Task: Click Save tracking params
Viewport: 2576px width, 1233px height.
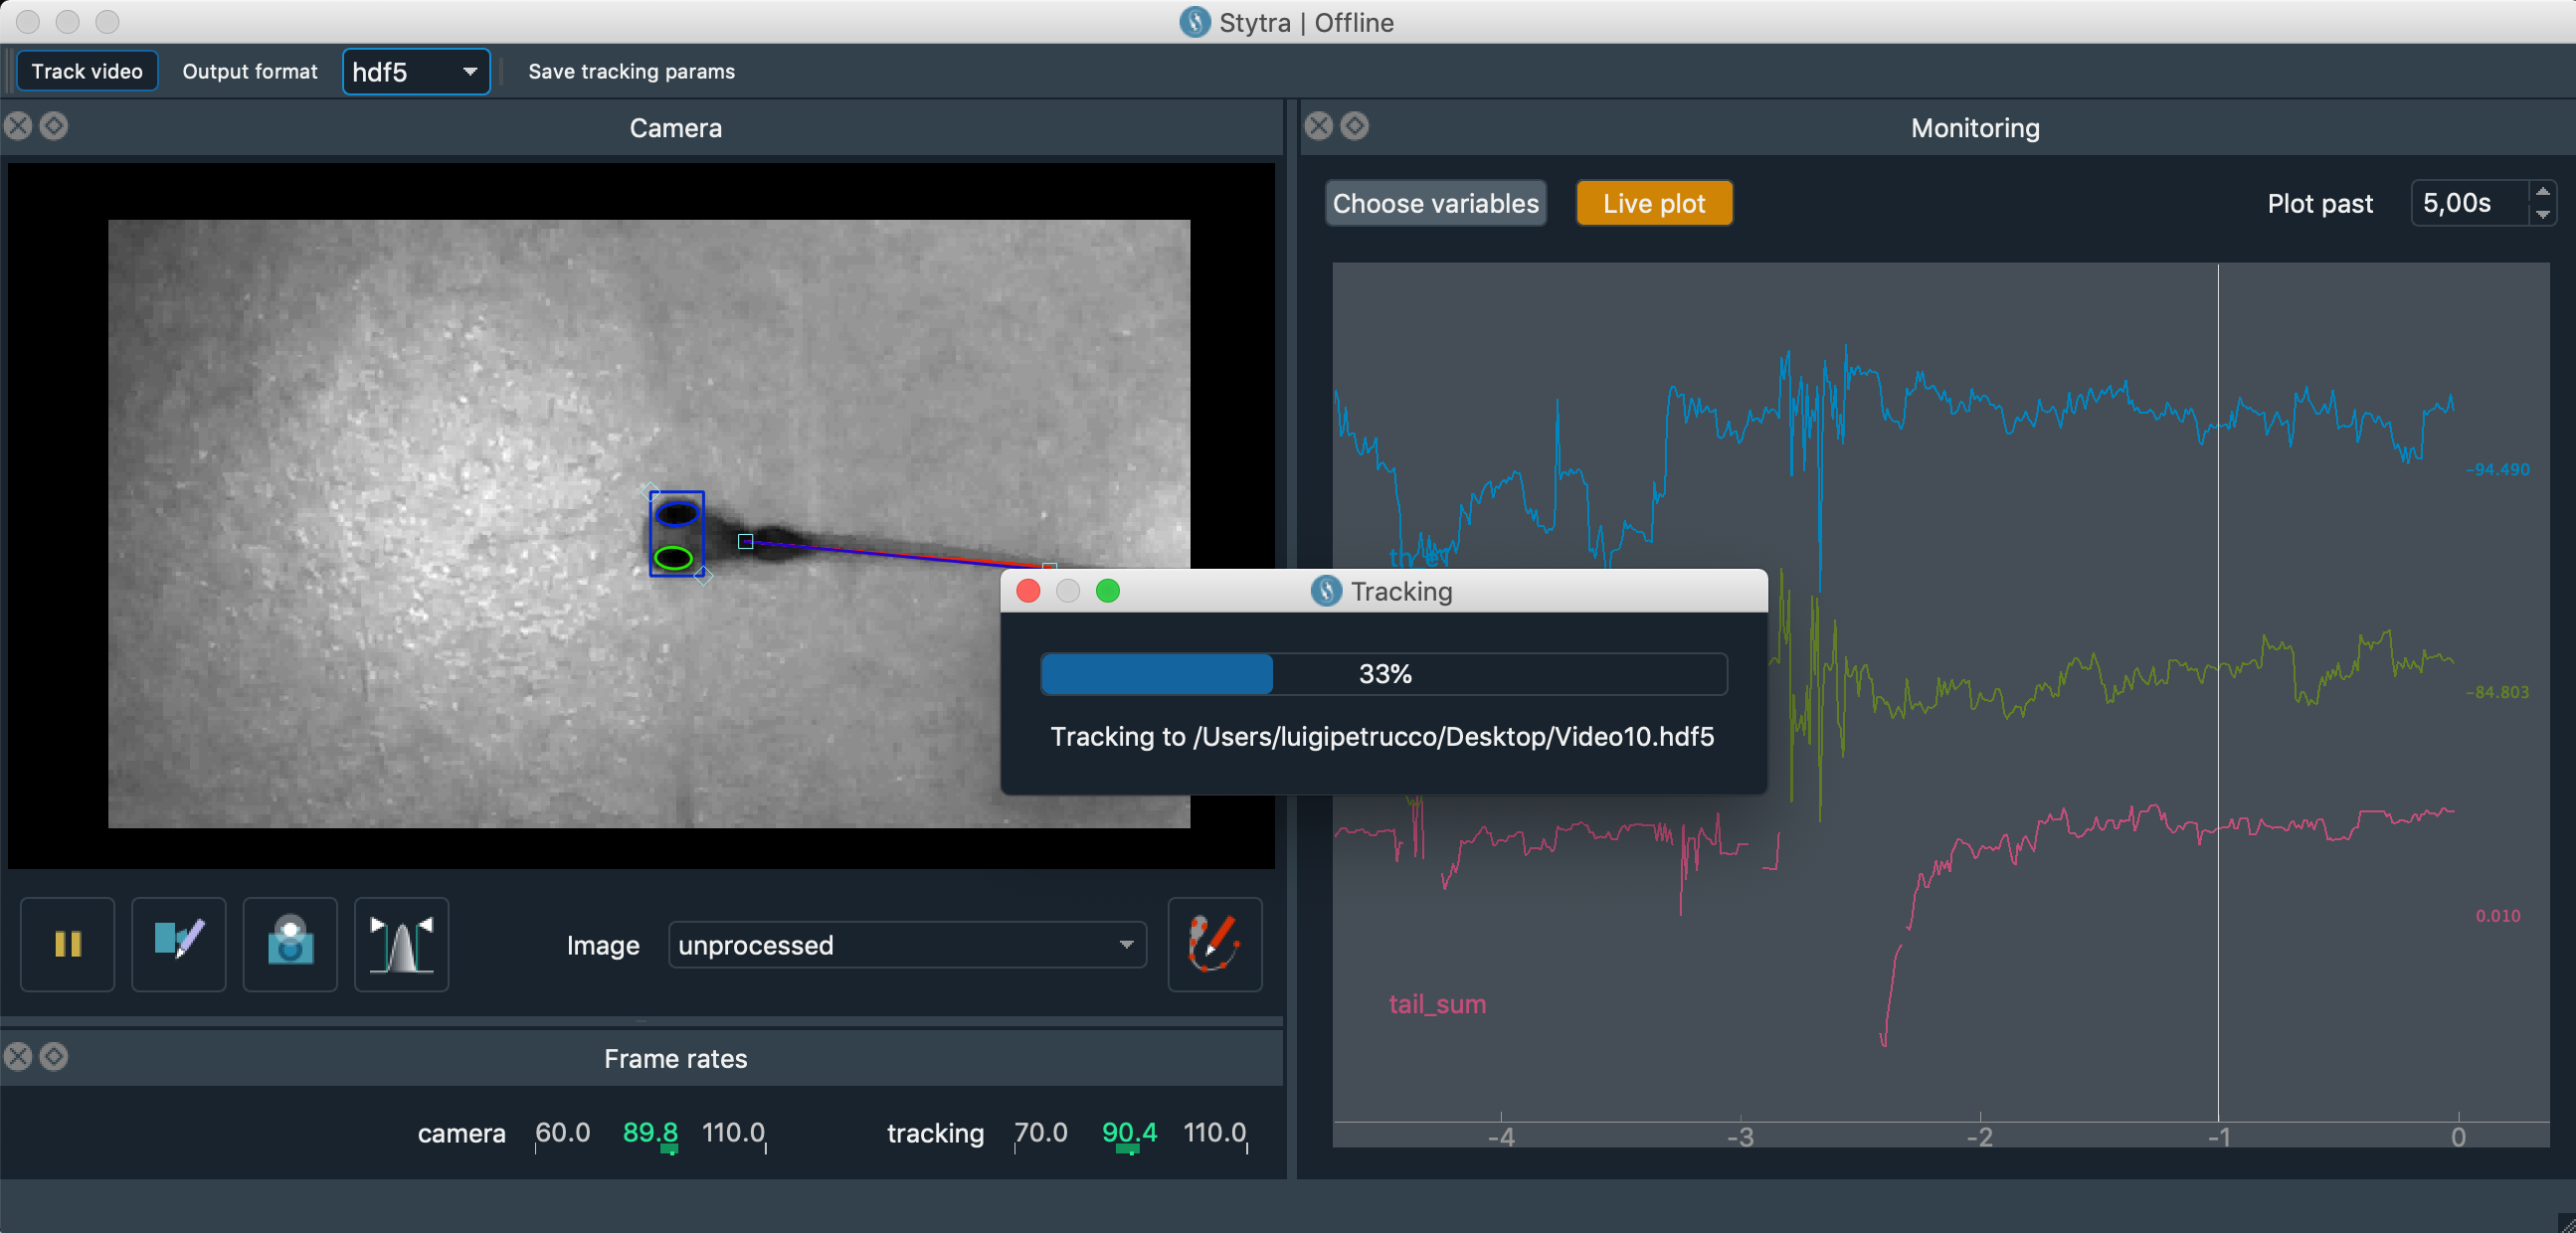Action: [x=631, y=72]
